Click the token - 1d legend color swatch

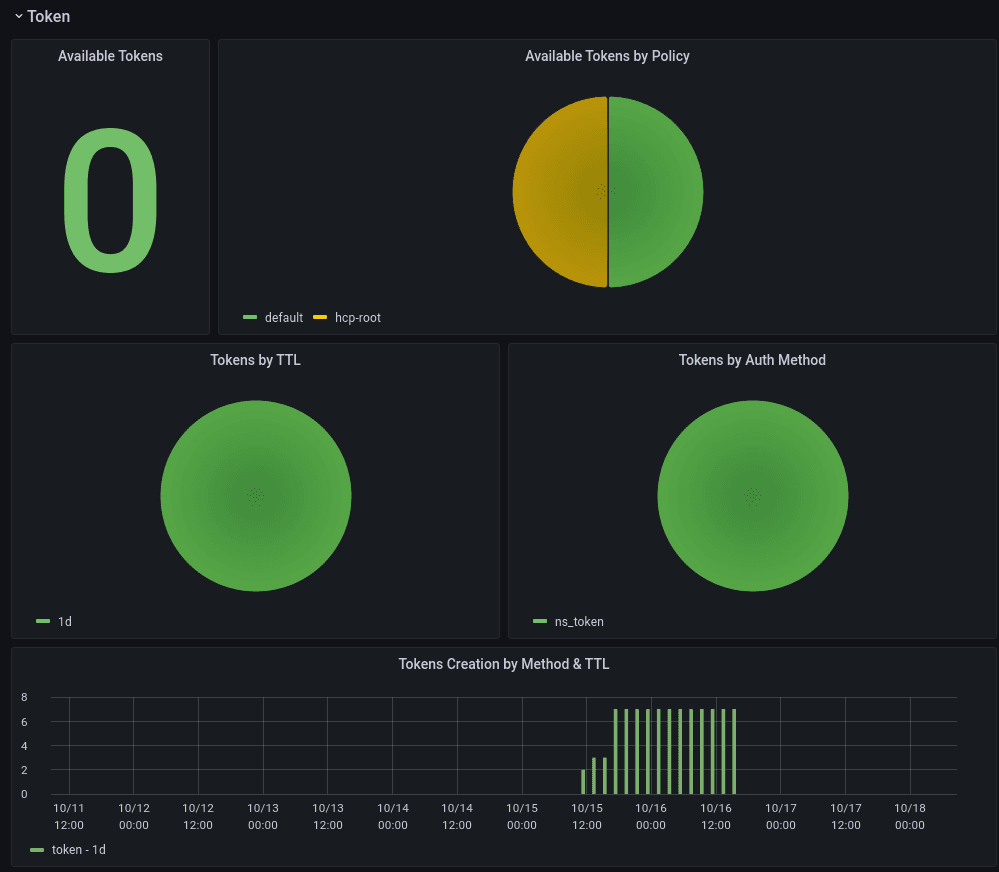click(x=37, y=850)
